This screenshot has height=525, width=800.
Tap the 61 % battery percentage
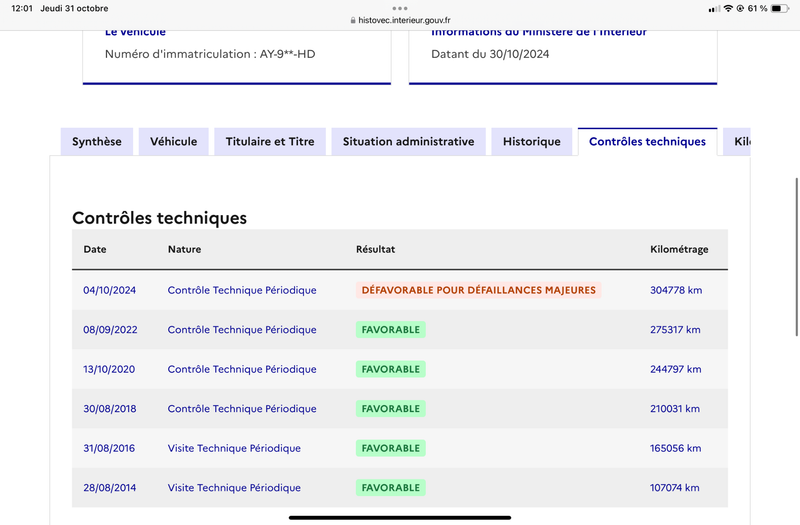[758, 8]
